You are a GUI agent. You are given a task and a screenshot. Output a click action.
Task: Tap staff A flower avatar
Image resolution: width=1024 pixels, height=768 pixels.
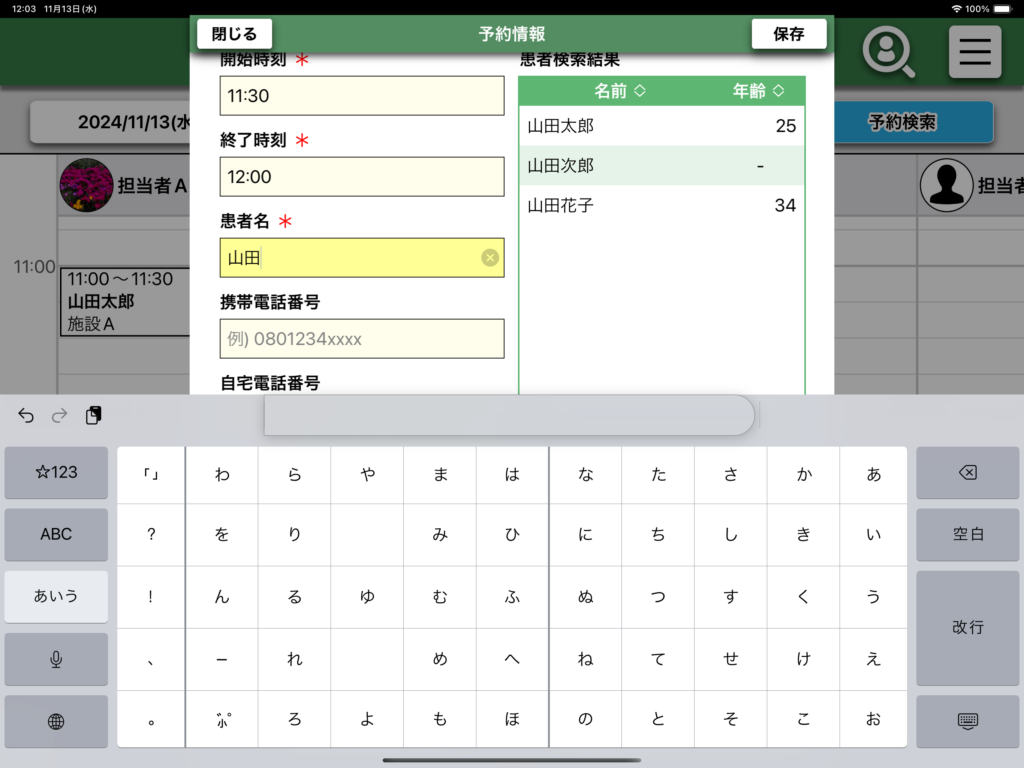tap(86, 185)
